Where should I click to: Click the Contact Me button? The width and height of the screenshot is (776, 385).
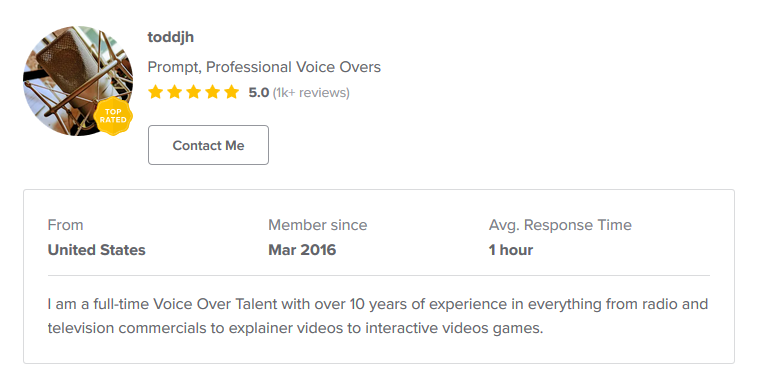tap(208, 145)
